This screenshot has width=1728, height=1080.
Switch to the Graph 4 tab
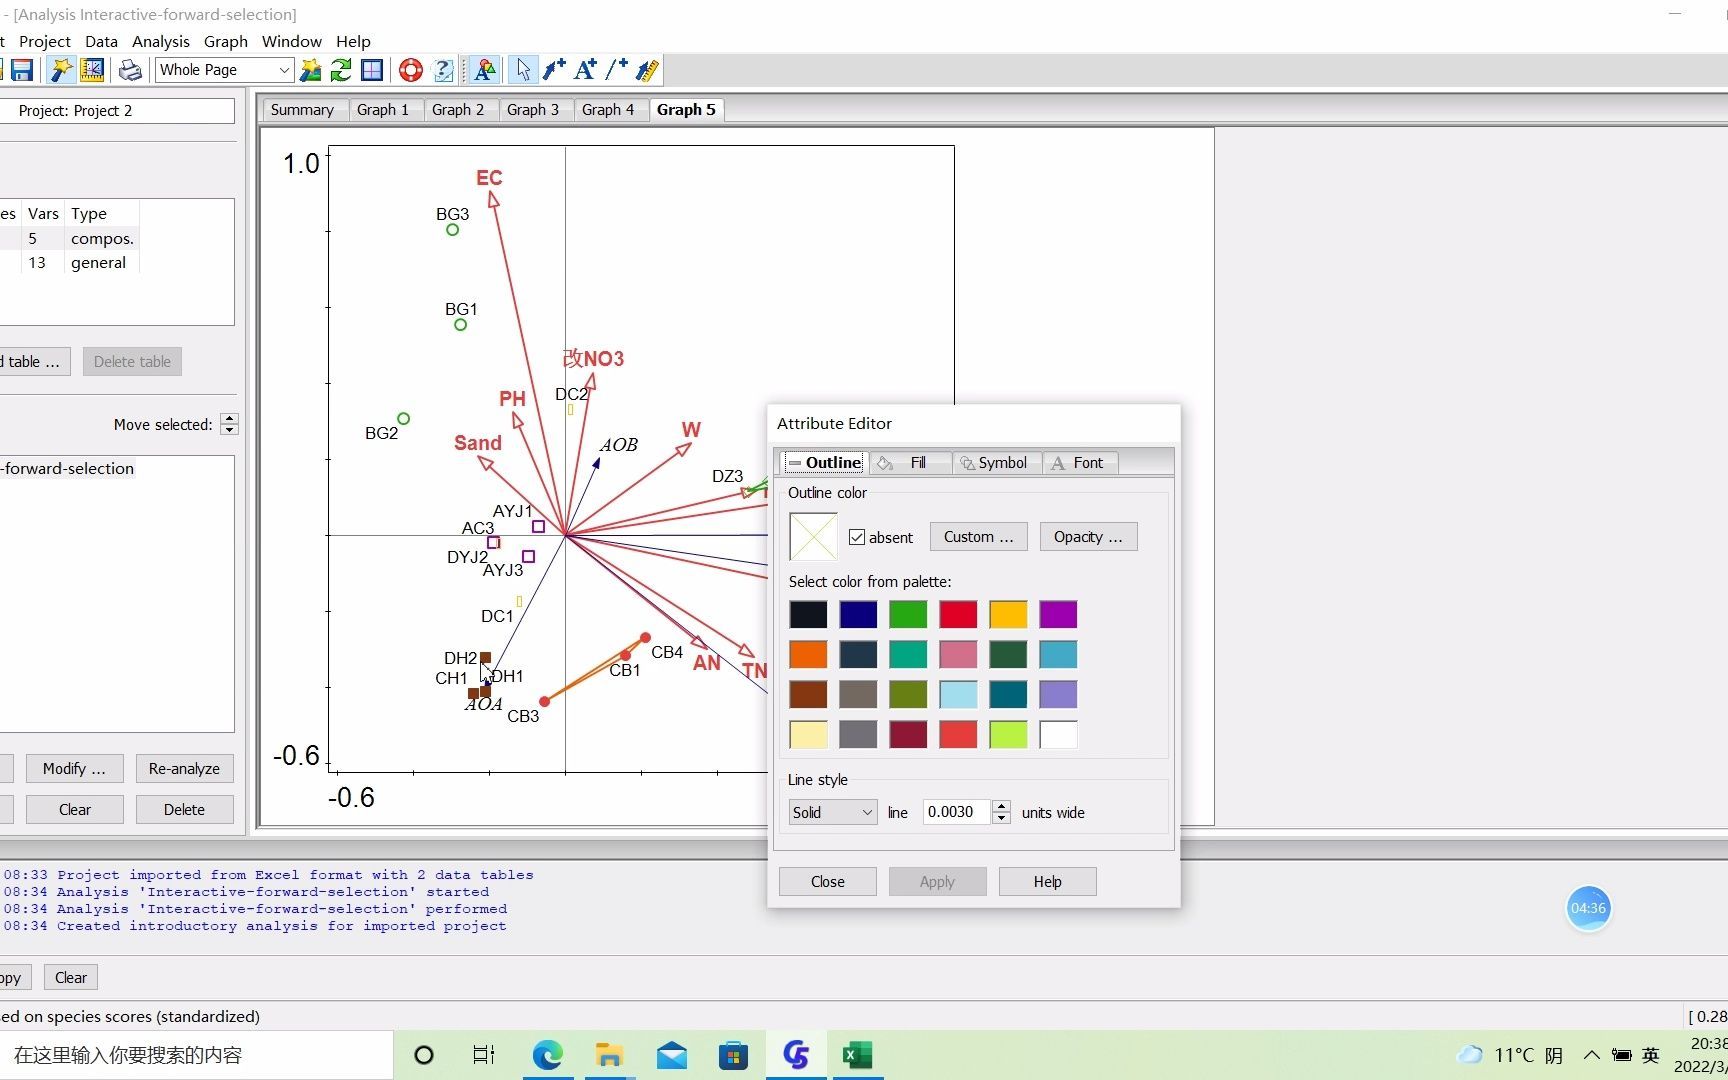[608, 110]
